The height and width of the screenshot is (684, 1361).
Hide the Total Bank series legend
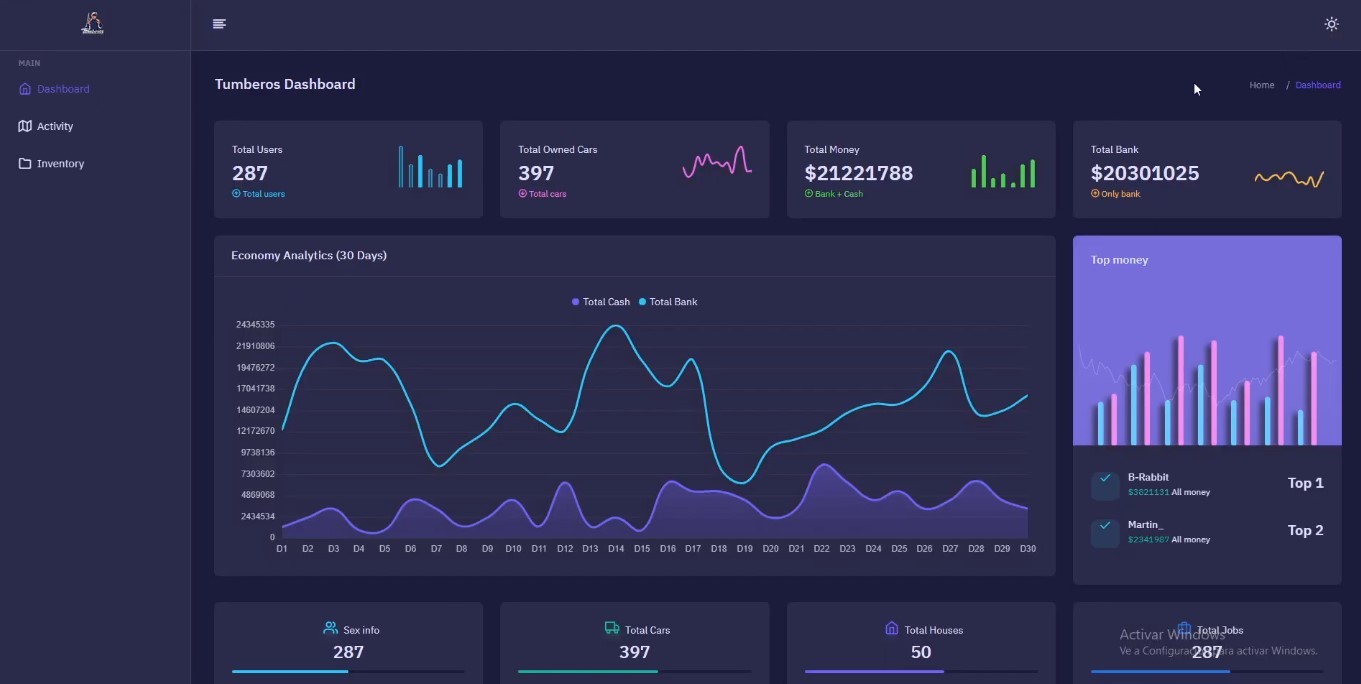pyautogui.click(x=668, y=302)
